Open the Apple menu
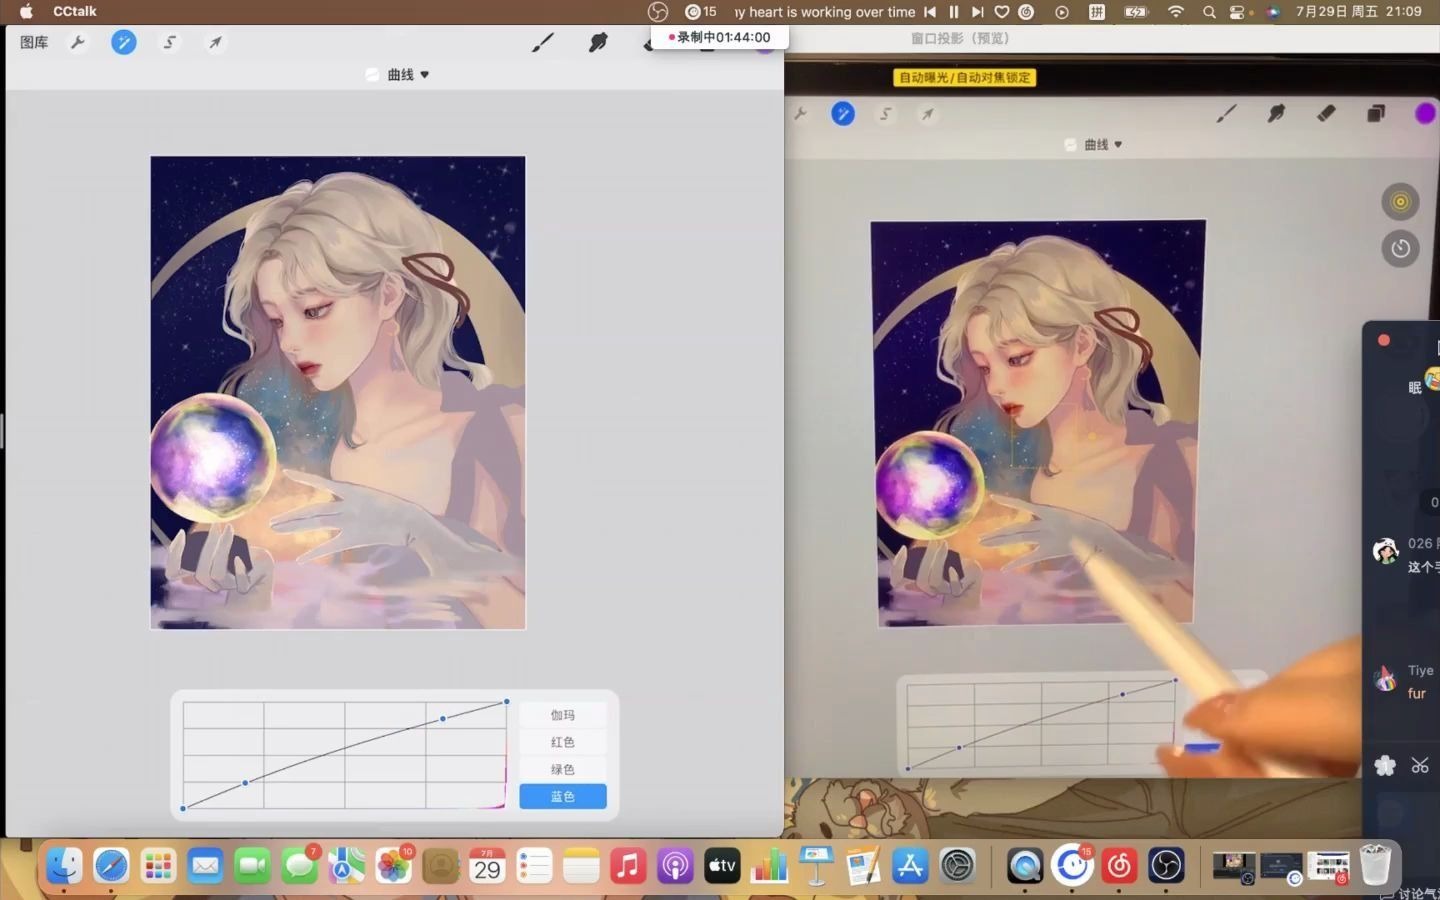This screenshot has width=1440, height=900. (26, 11)
